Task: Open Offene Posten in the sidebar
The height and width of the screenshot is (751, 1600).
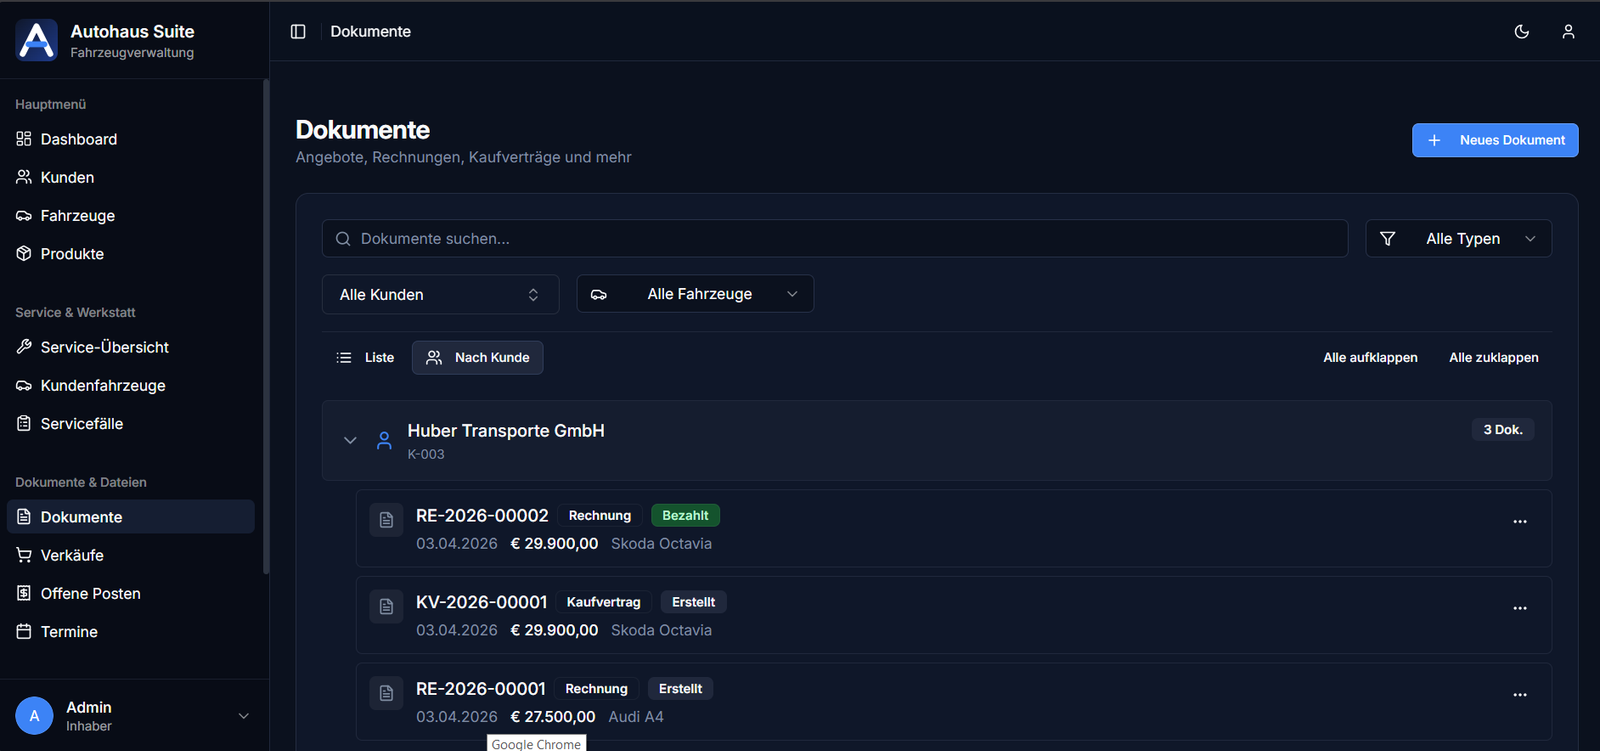Action: (x=90, y=594)
